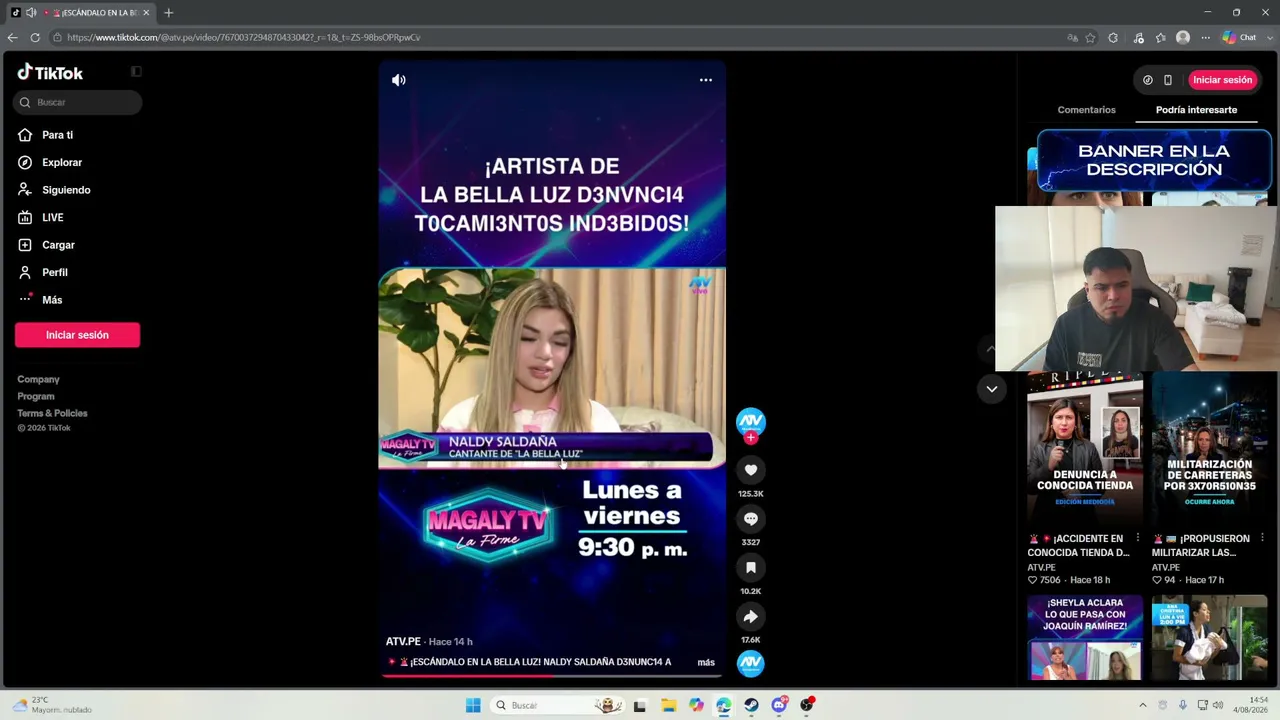Image resolution: width=1280 pixels, height=720 pixels.
Task: Switch to the Comentarios tab
Action: pyautogui.click(x=1086, y=110)
